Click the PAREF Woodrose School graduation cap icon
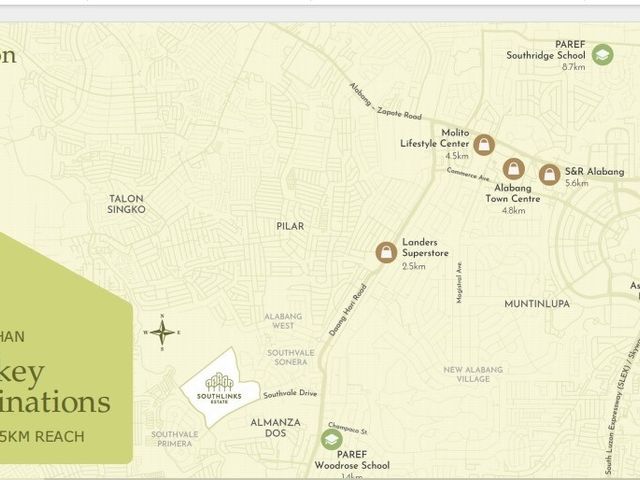Image resolution: width=640 pixels, height=480 pixels. (331, 440)
